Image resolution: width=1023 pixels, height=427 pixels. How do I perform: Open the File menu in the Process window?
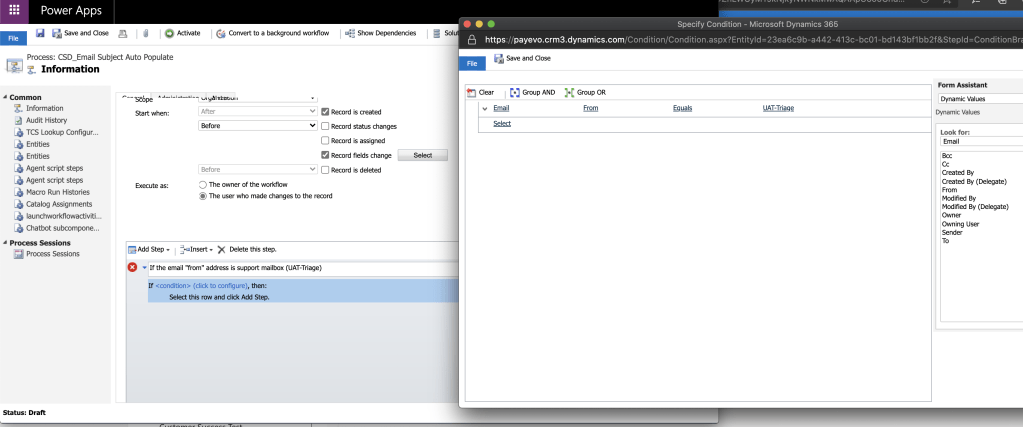point(14,36)
